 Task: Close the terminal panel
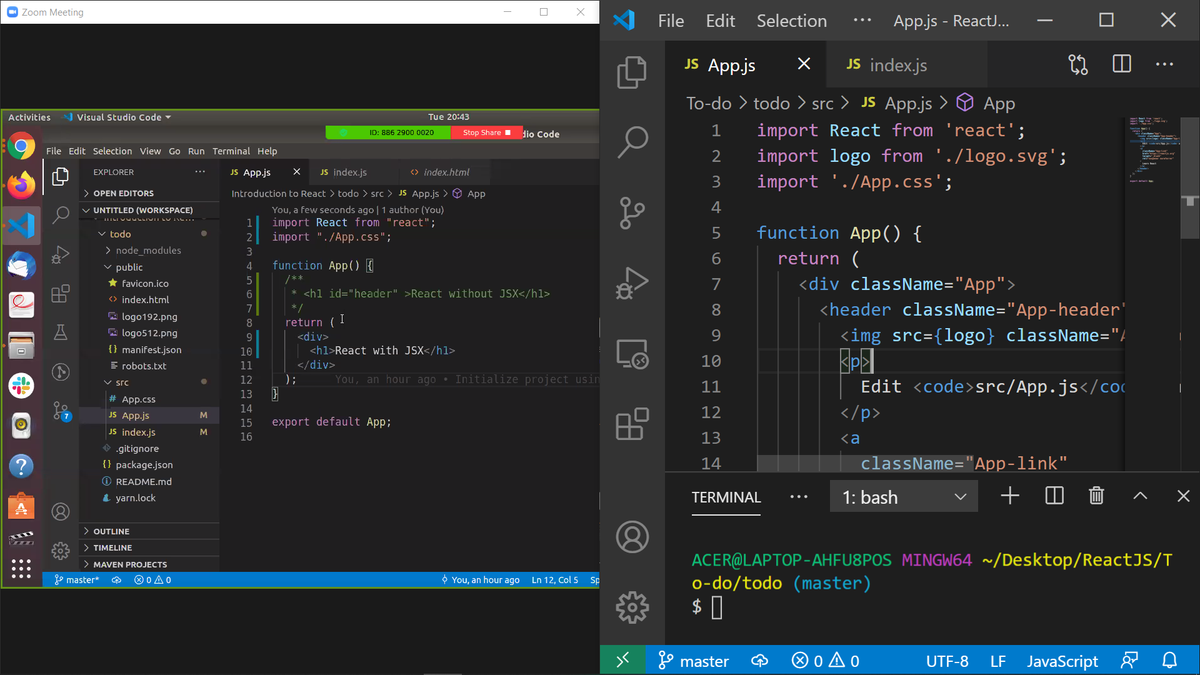1183,496
